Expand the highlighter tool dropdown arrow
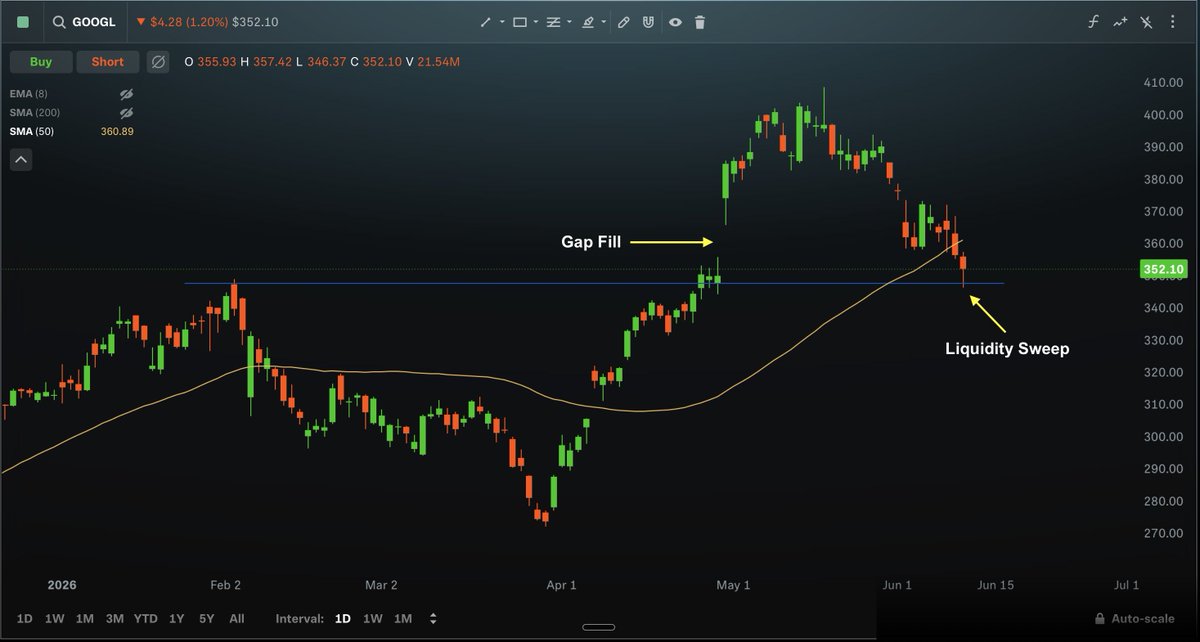 (x=604, y=22)
